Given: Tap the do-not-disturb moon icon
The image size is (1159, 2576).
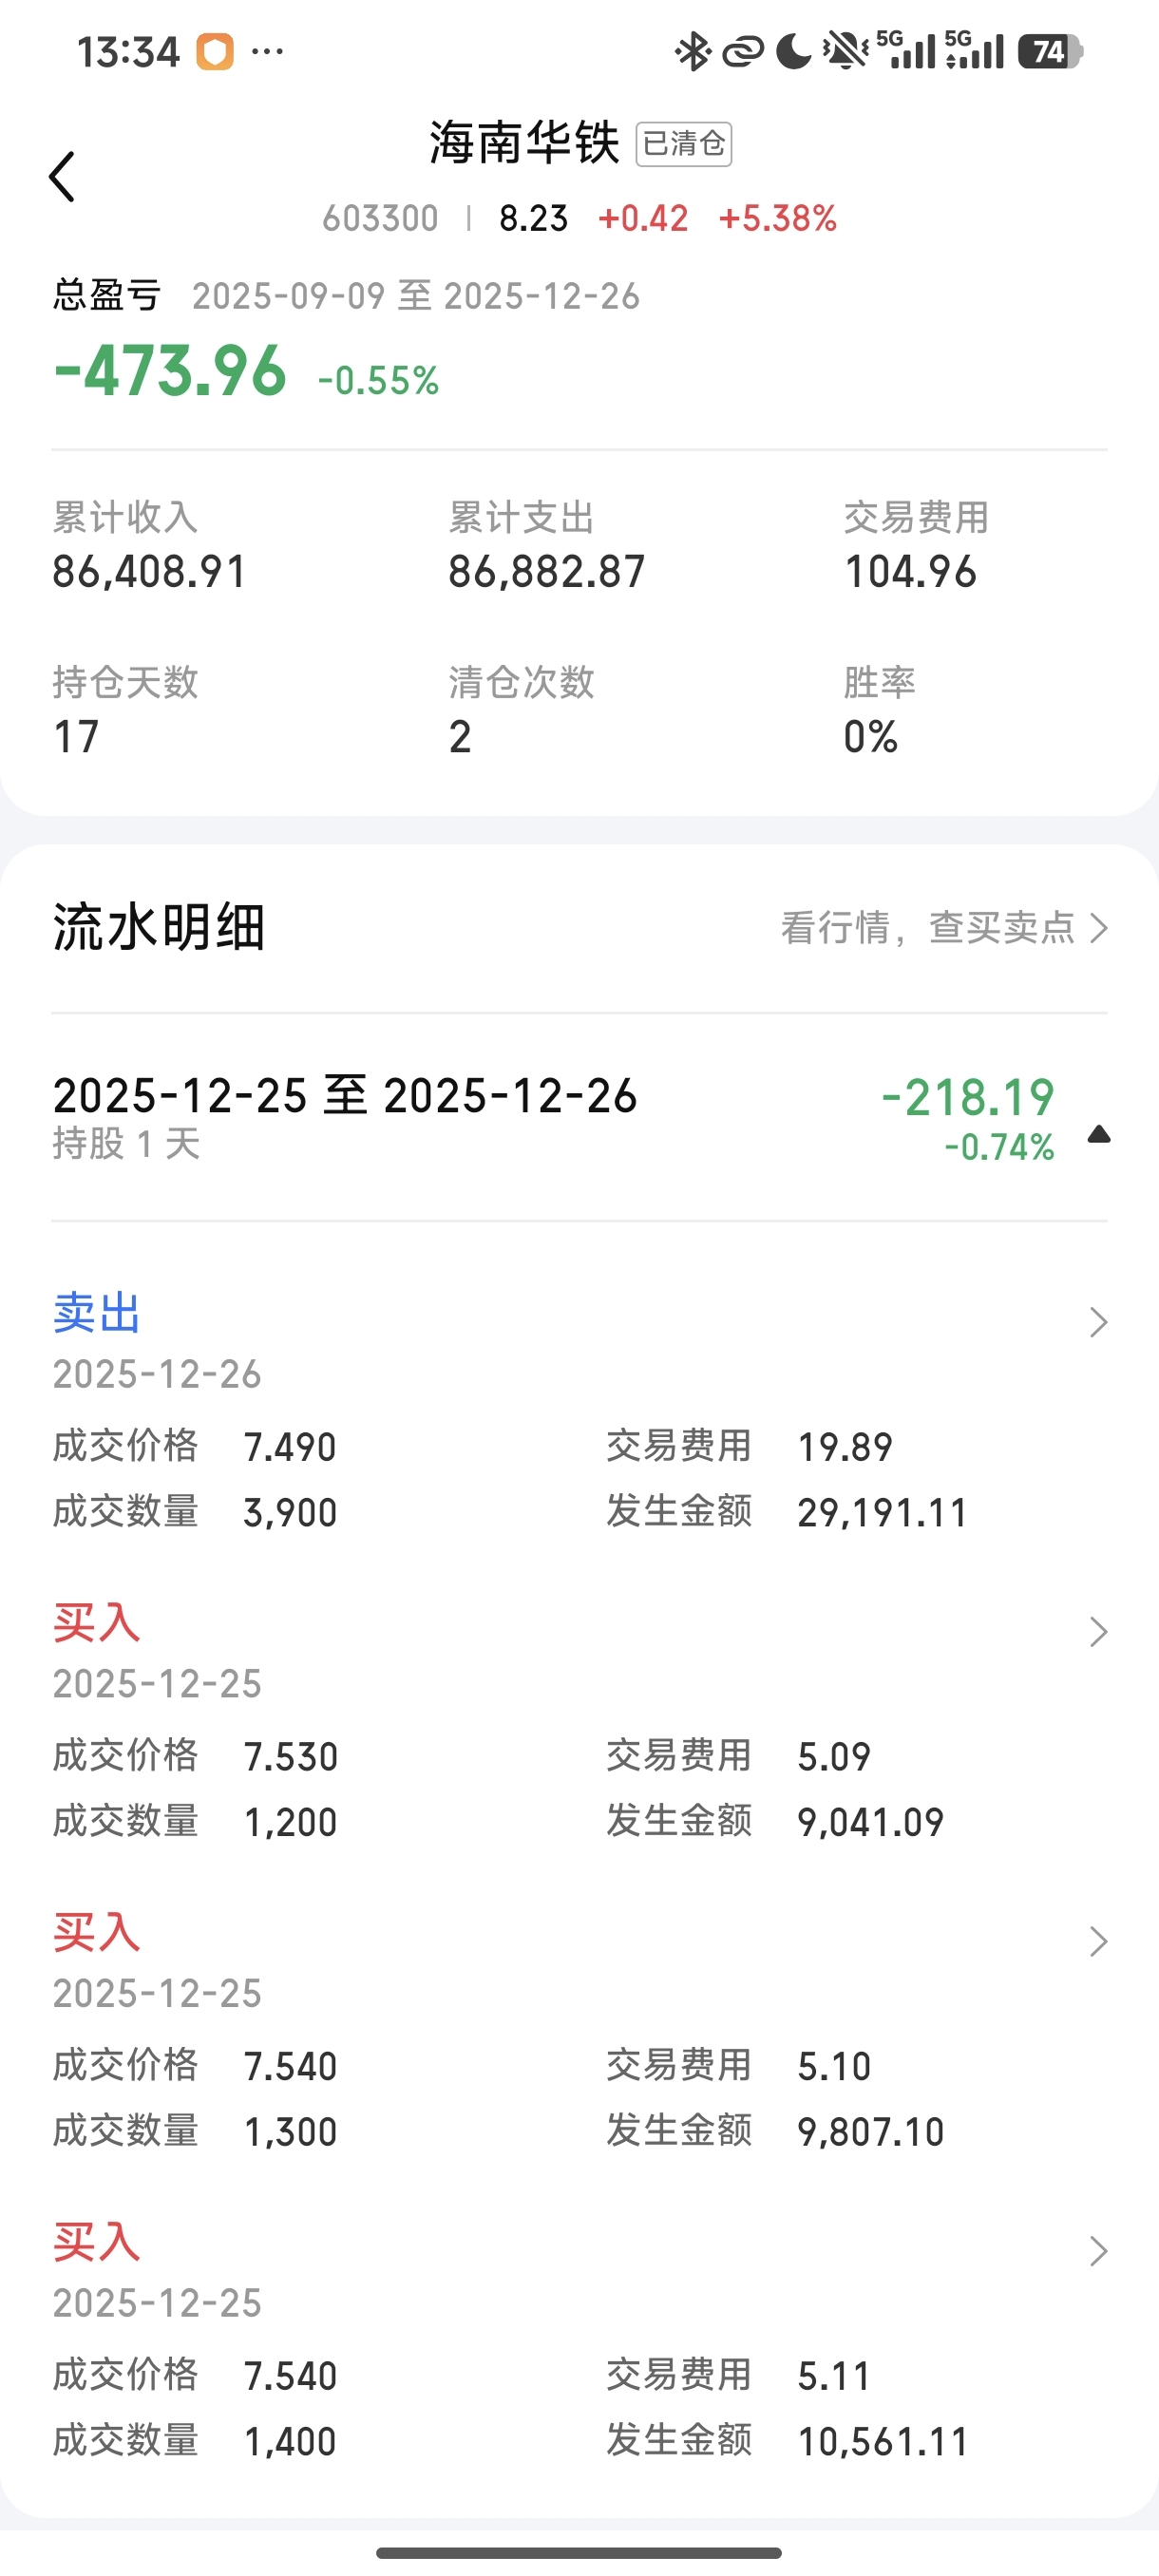Looking at the screenshot, I should tap(794, 51).
